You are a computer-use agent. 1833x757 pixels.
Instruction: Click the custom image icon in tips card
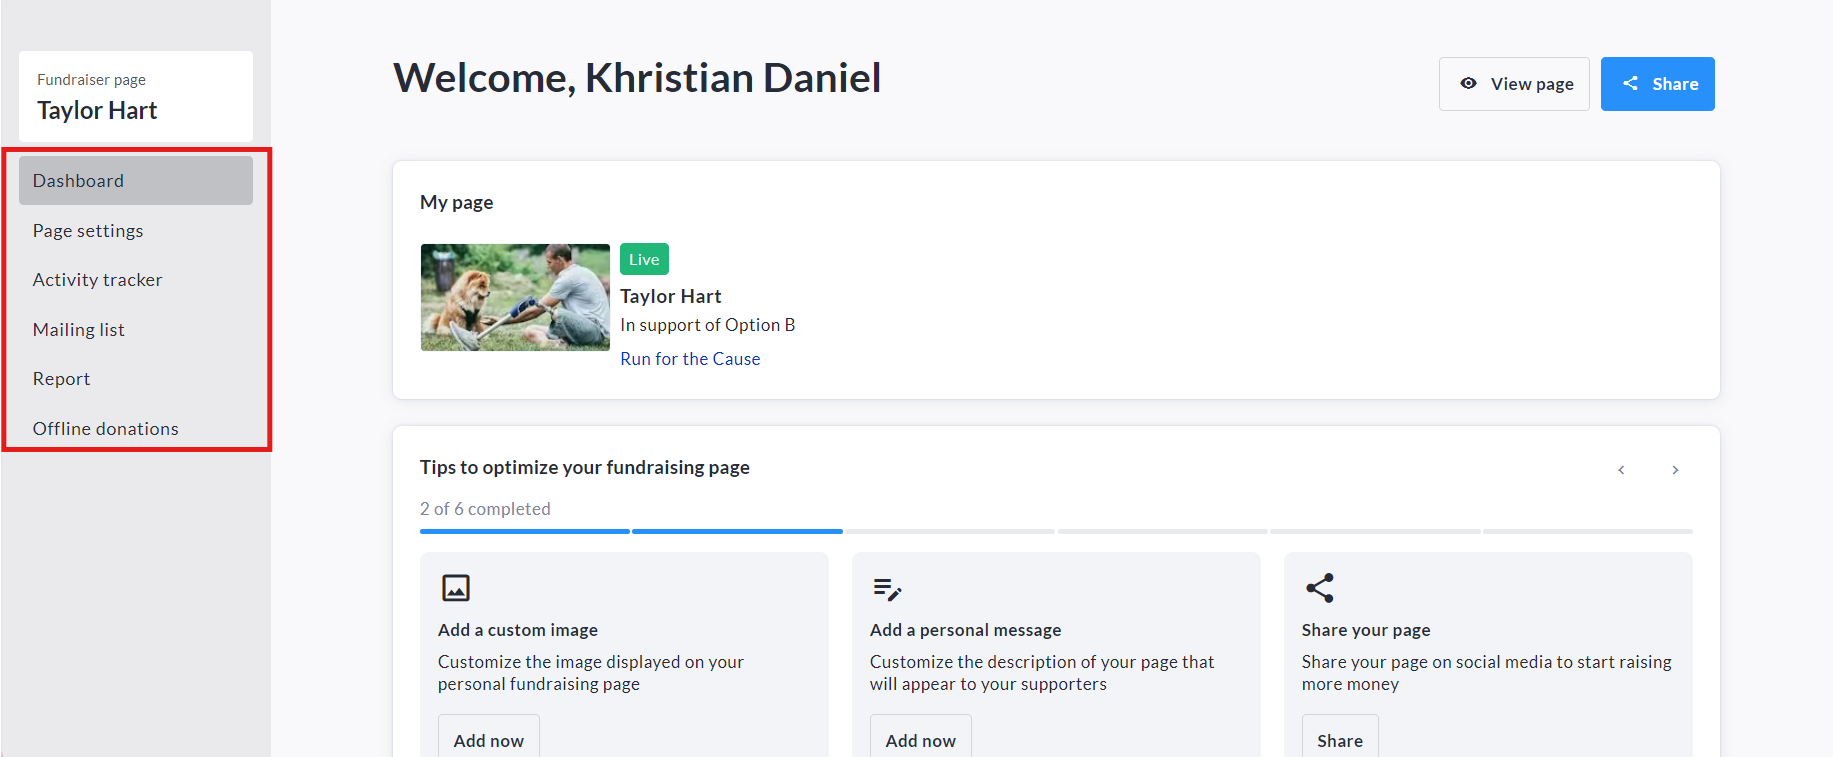click(x=456, y=588)
